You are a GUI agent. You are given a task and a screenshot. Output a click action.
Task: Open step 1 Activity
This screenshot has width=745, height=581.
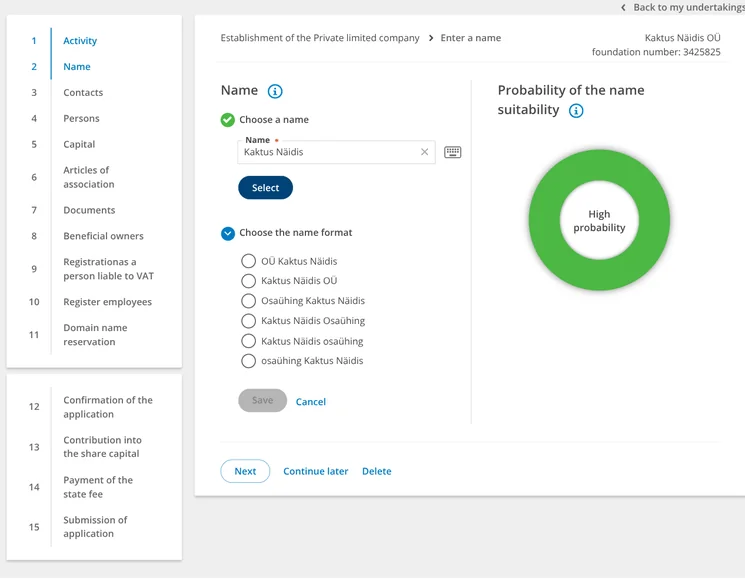pos(80,41)
